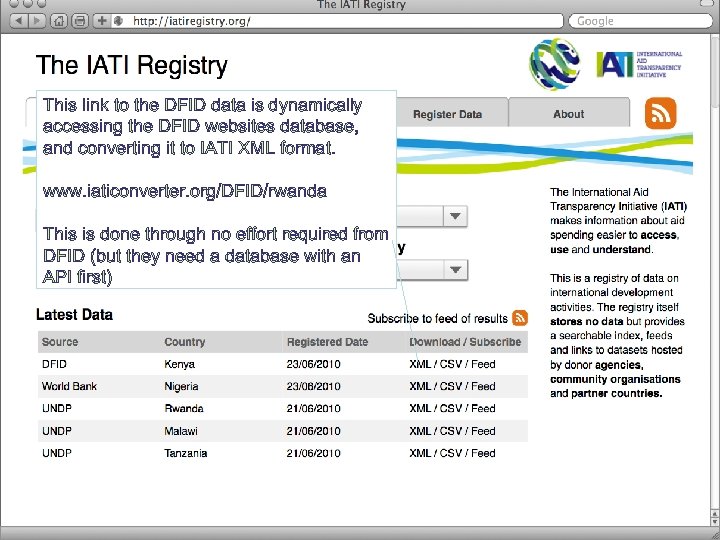Click the www.iaticonverter.org/DFID/rwanda URL text
The height and width of the screenshot is (540, 720).
click(185, 191)
